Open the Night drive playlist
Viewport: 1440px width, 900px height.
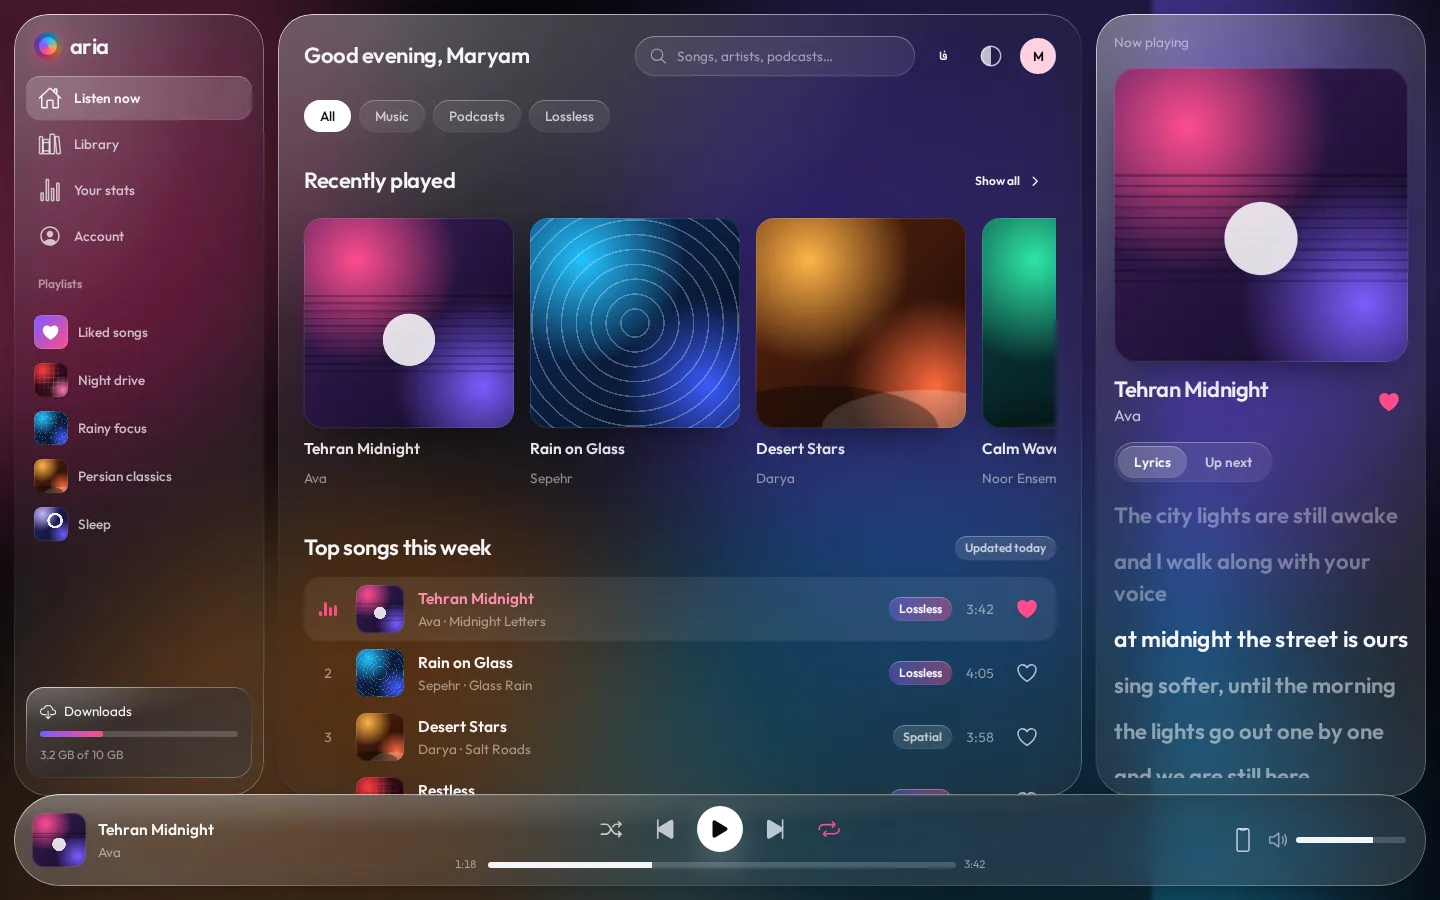click(x=139, y=380)
